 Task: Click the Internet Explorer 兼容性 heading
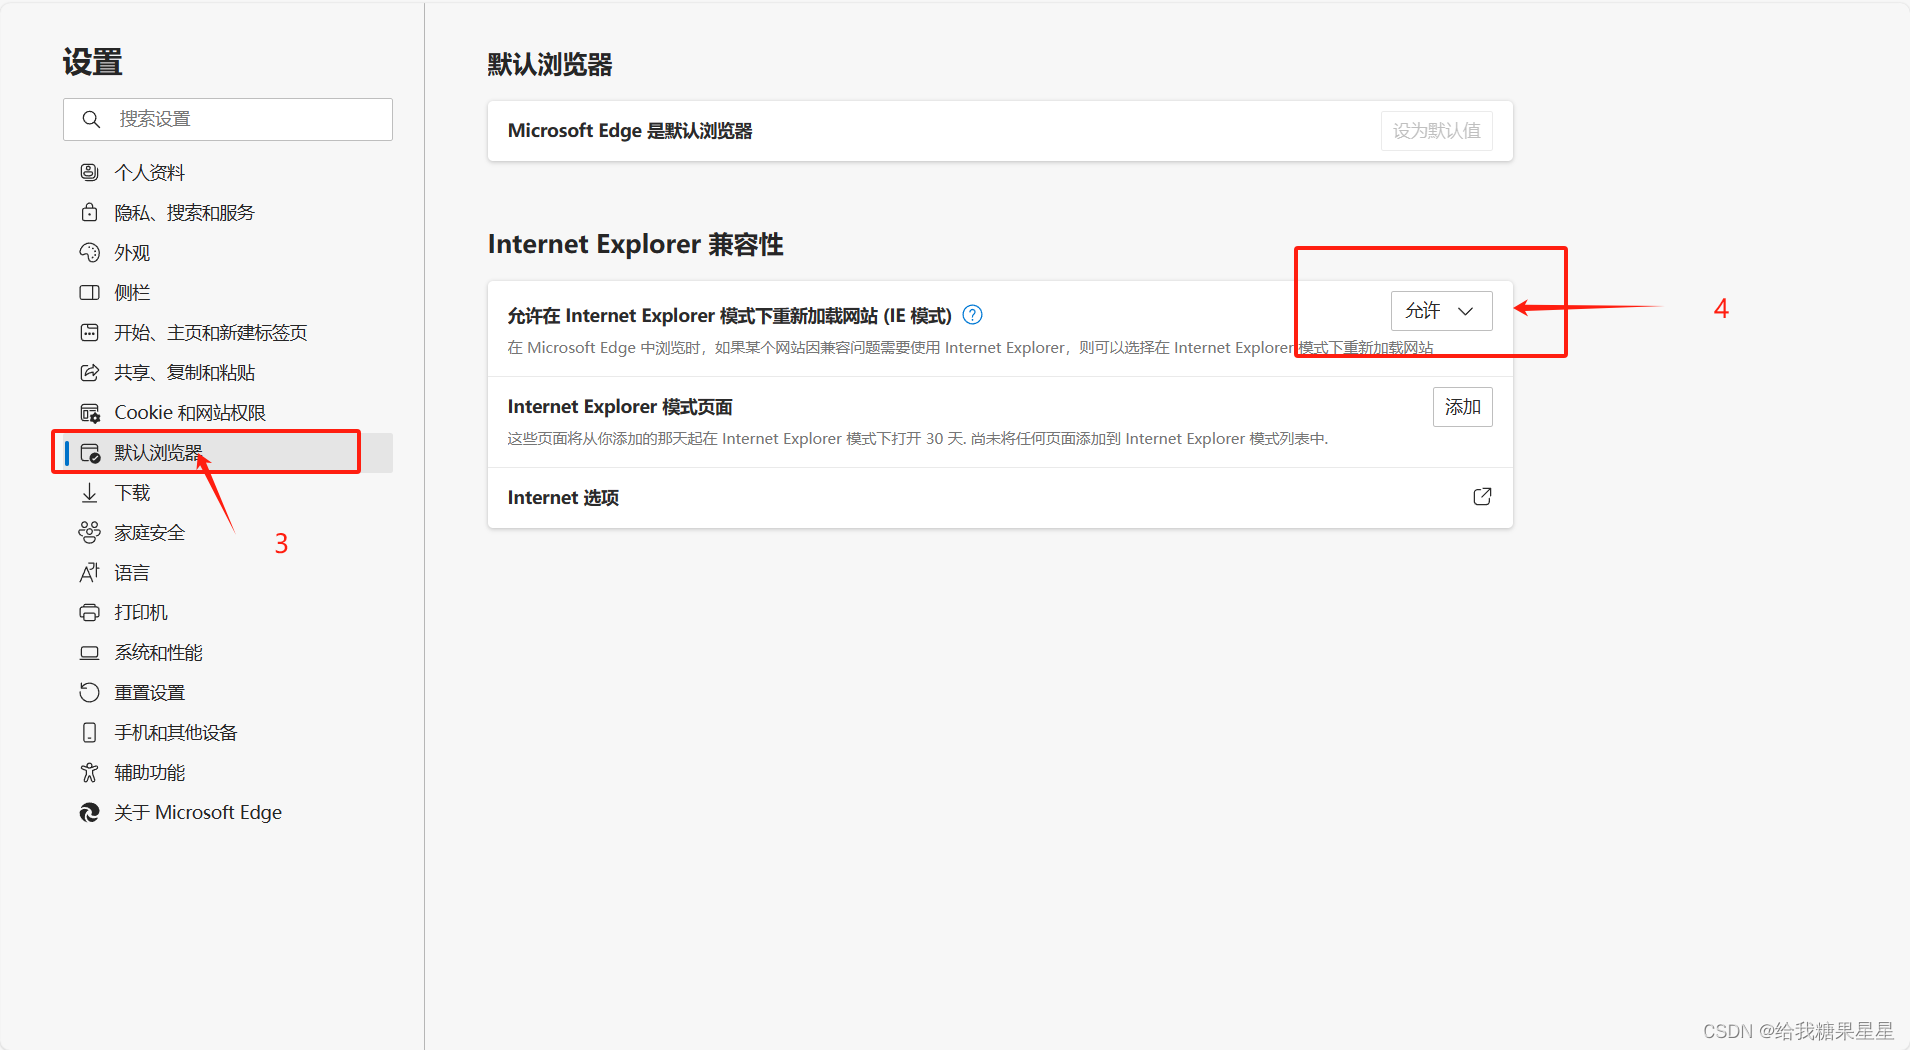(636, 245)
